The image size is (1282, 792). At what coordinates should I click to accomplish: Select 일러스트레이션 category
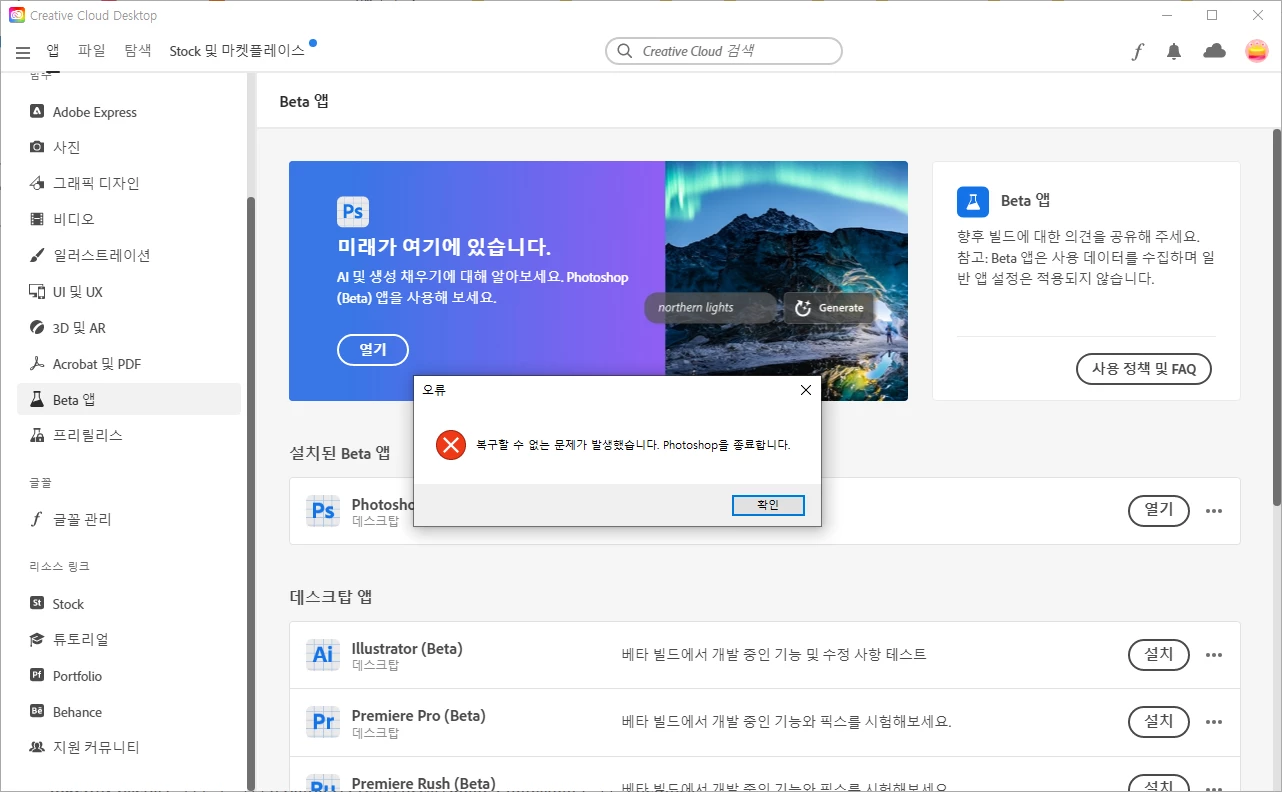tap(129, 255)
